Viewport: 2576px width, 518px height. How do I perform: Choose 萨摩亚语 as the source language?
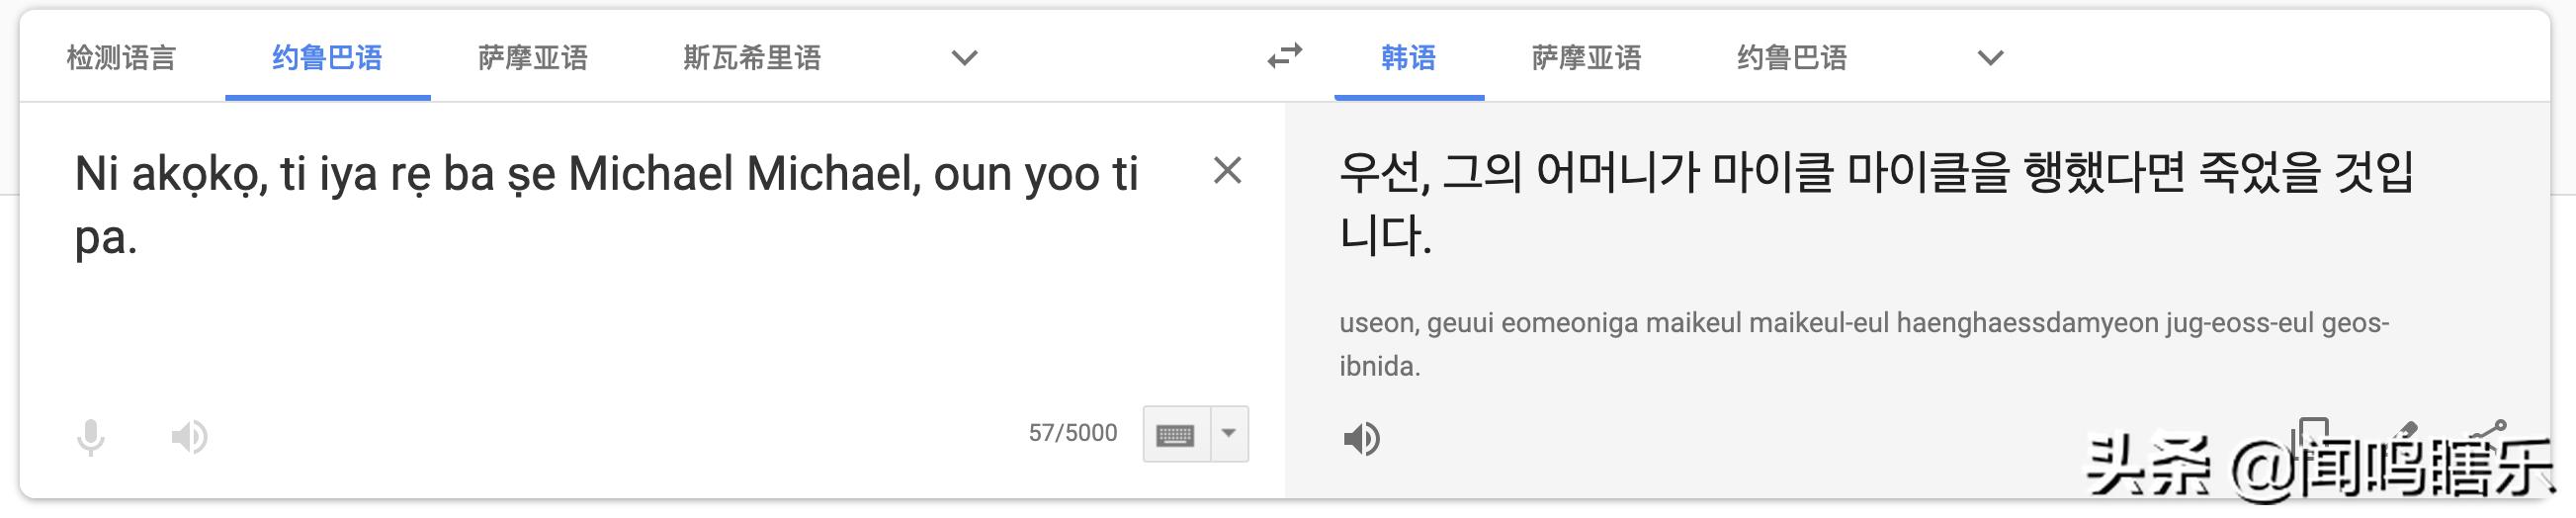(533, 58)
